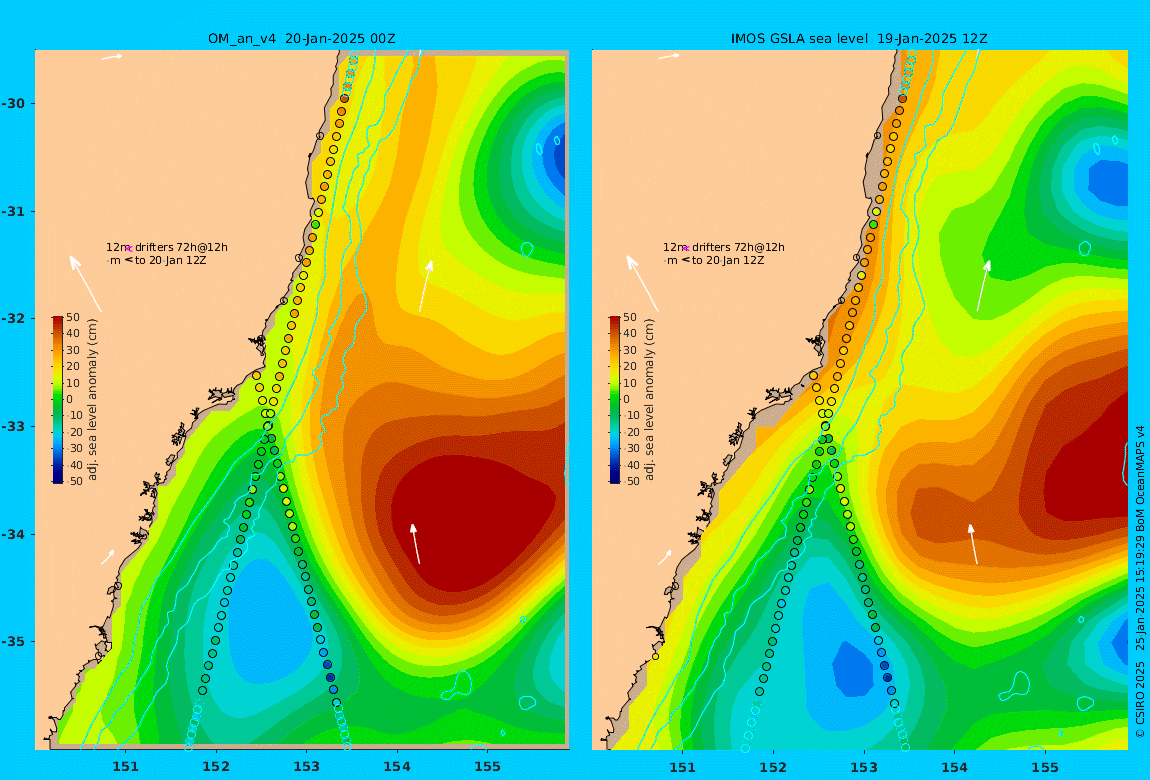Click longitude label "151" under left map
Image resolution: width=1150 pixels, height=780 pixels.
click(125, 767)
